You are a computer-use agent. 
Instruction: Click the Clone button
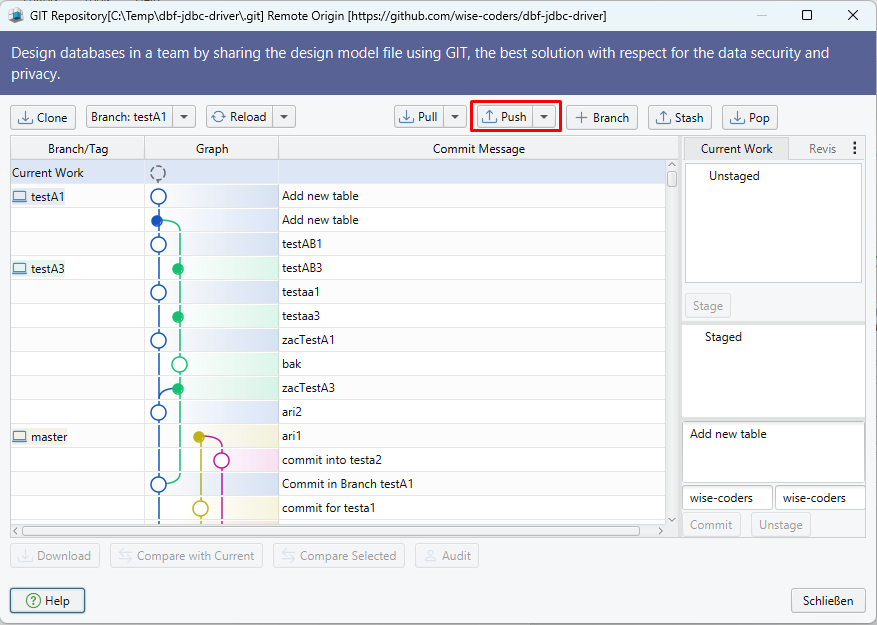coord(43,118)
